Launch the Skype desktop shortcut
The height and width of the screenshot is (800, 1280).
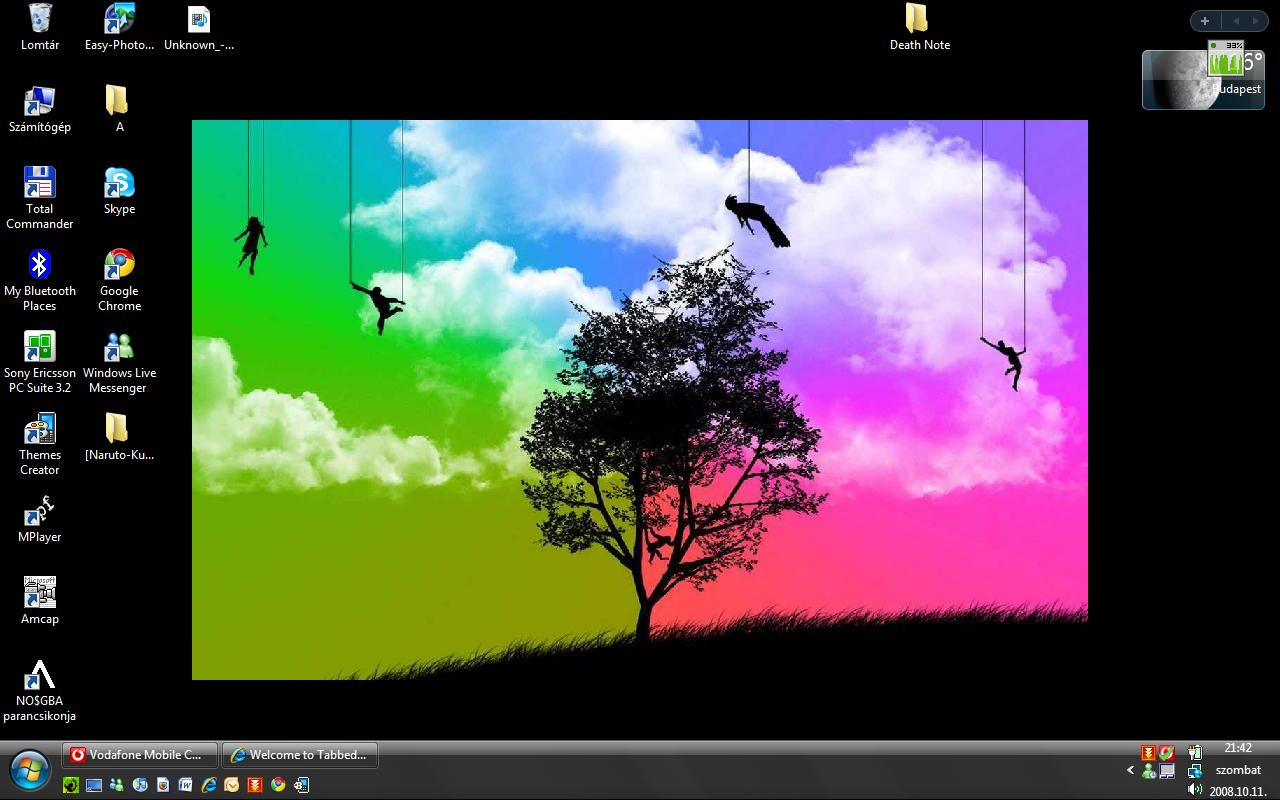click(x=119, y=191)
